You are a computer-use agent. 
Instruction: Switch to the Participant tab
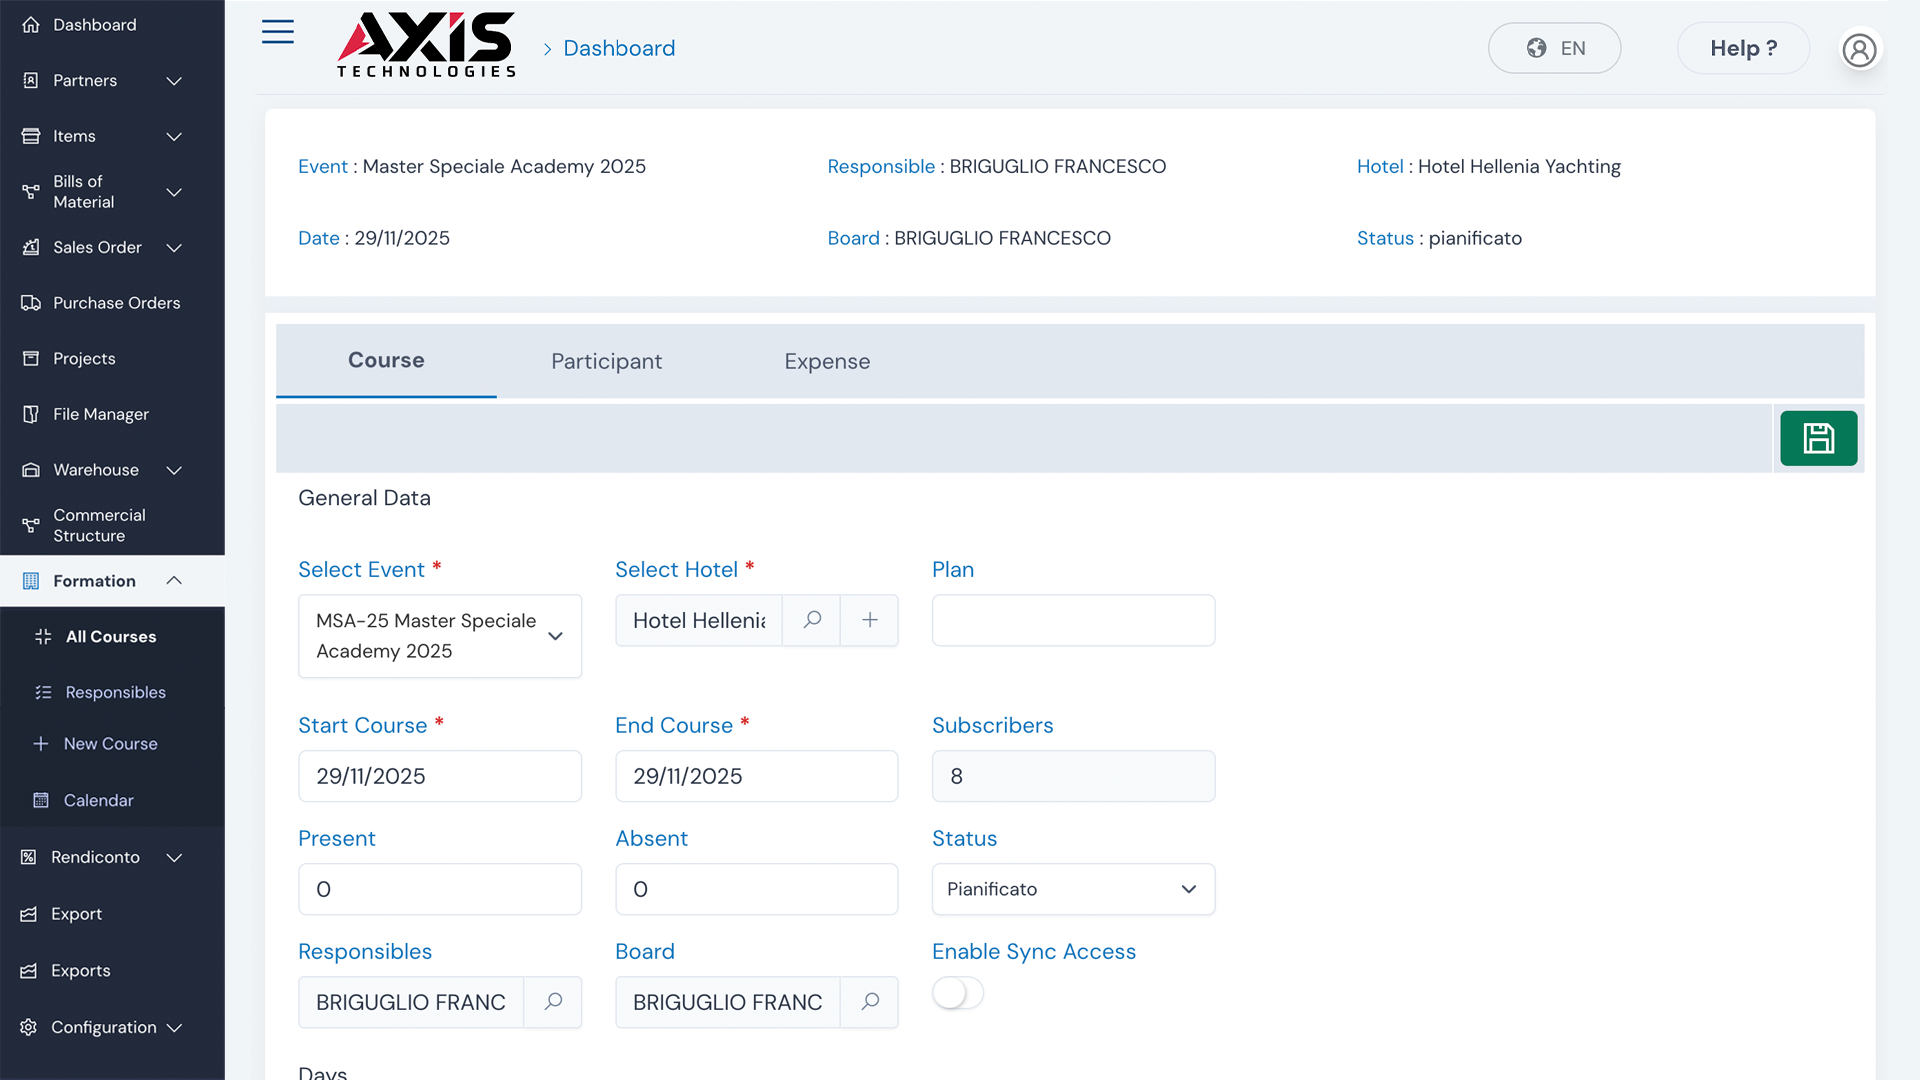pyautogui.click(x=606, y=361)
